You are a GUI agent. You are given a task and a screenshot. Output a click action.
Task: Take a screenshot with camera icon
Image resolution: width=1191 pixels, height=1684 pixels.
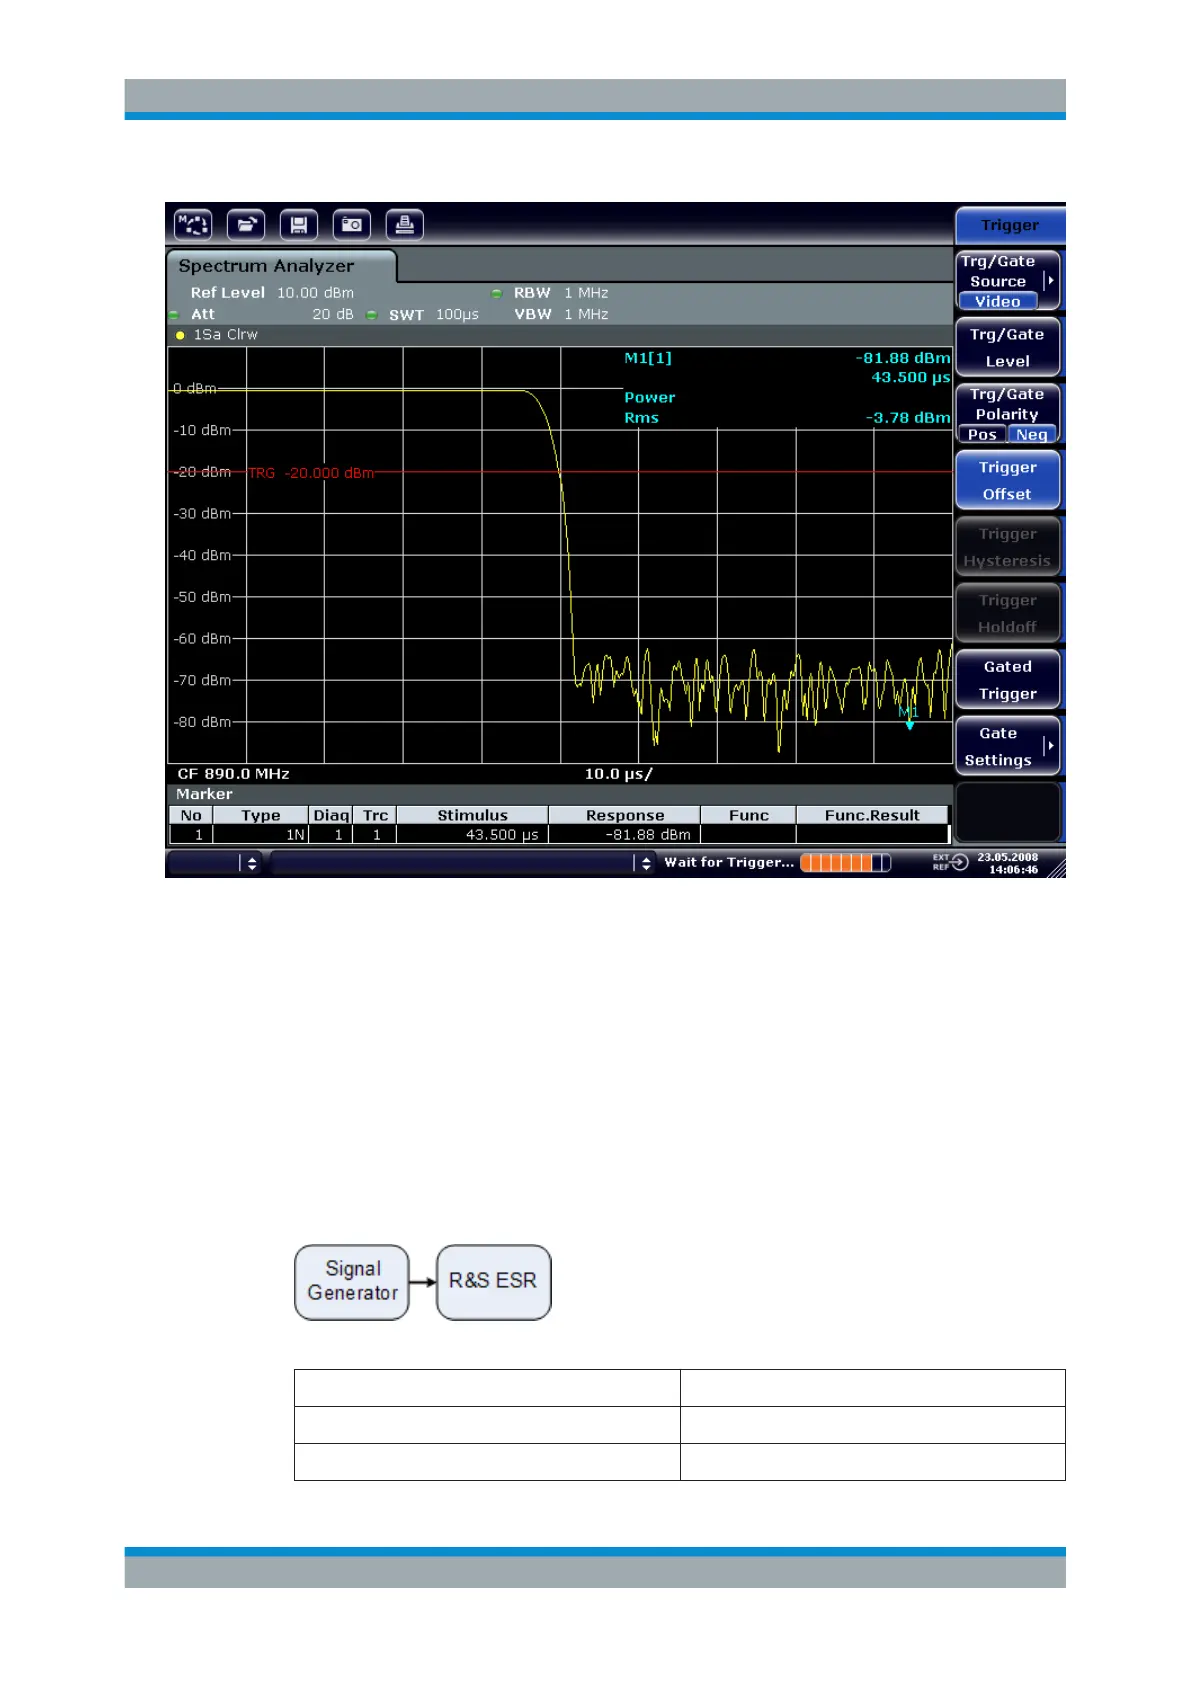click(x=351, y=225)
